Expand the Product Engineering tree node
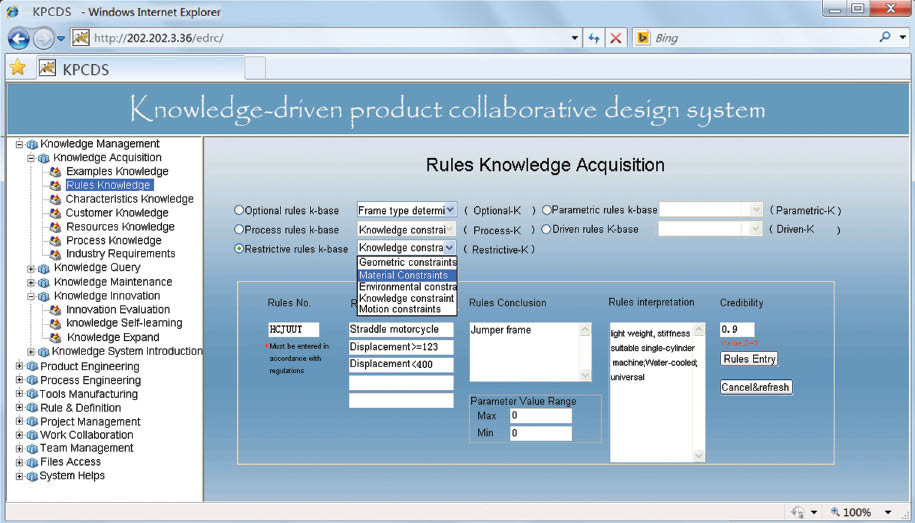915x523 pixels. click(19, 367)
